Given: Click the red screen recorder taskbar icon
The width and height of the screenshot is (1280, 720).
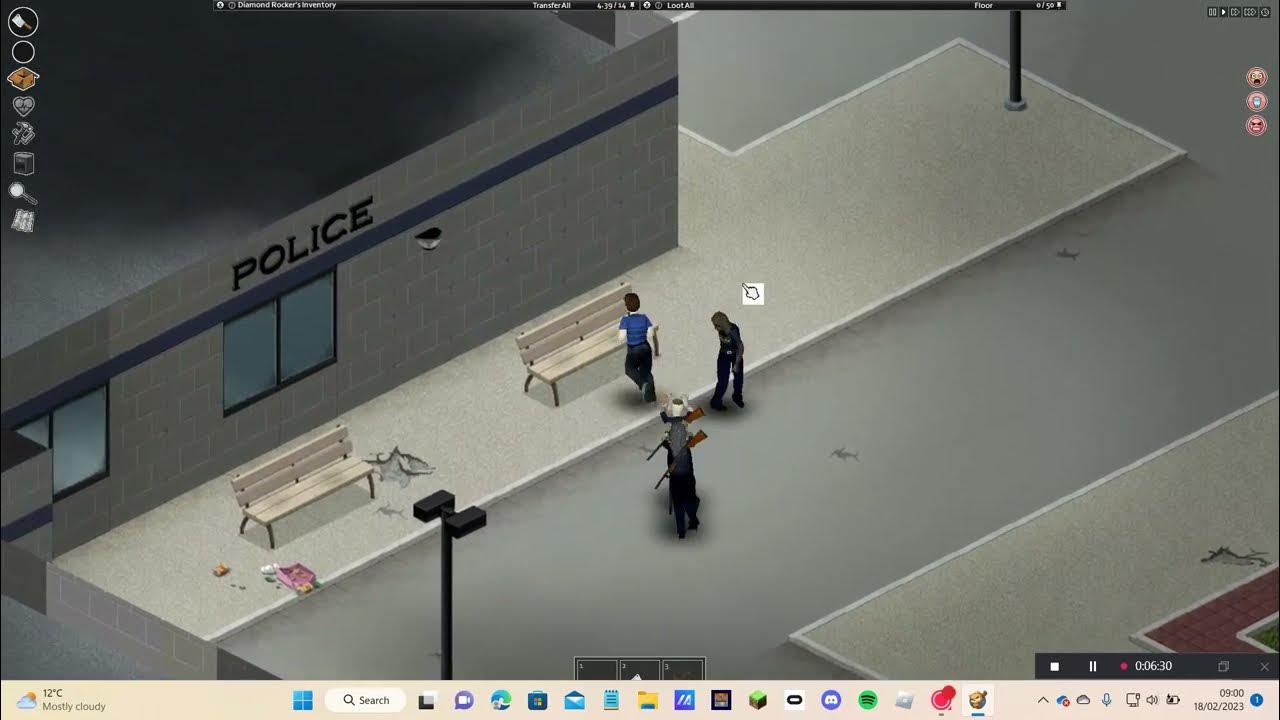Looking at the screenshot, I should coord(942,700).
